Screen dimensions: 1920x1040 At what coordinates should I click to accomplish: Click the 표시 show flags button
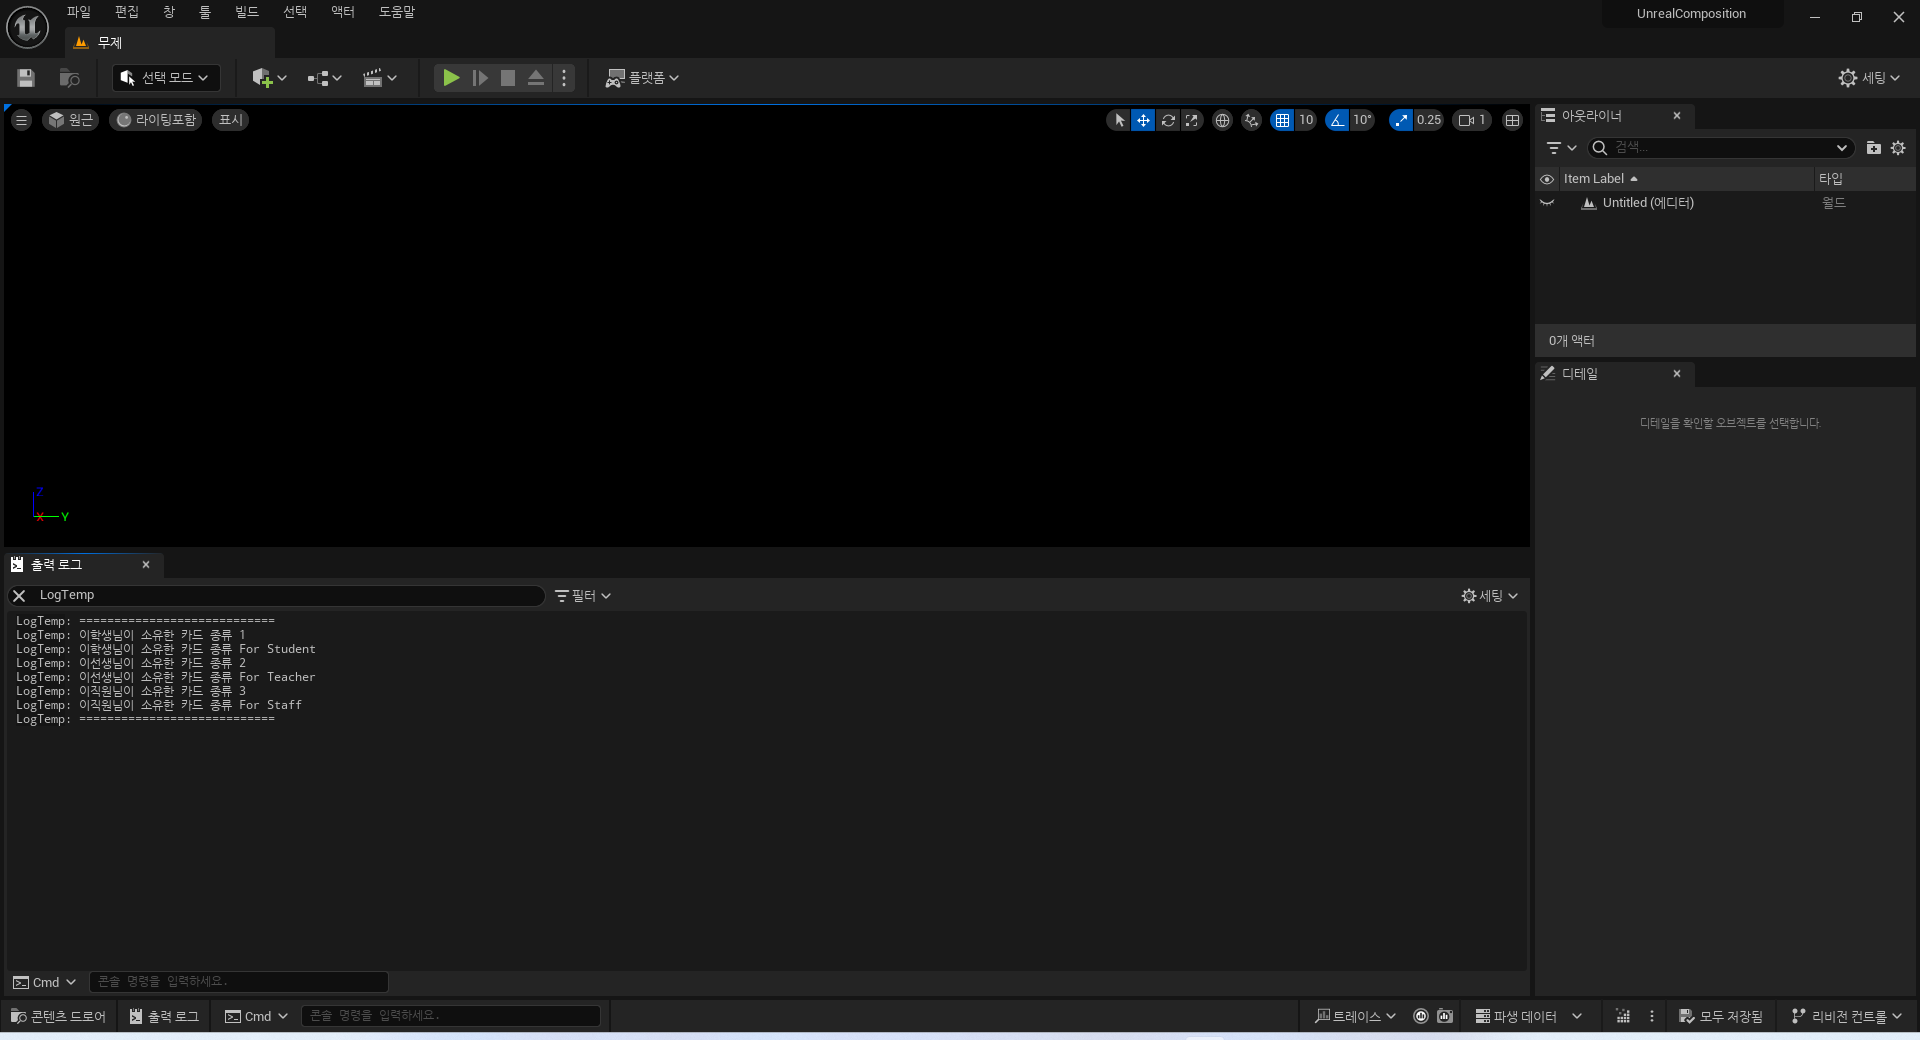pyautogui.click(x=231, y=120)
